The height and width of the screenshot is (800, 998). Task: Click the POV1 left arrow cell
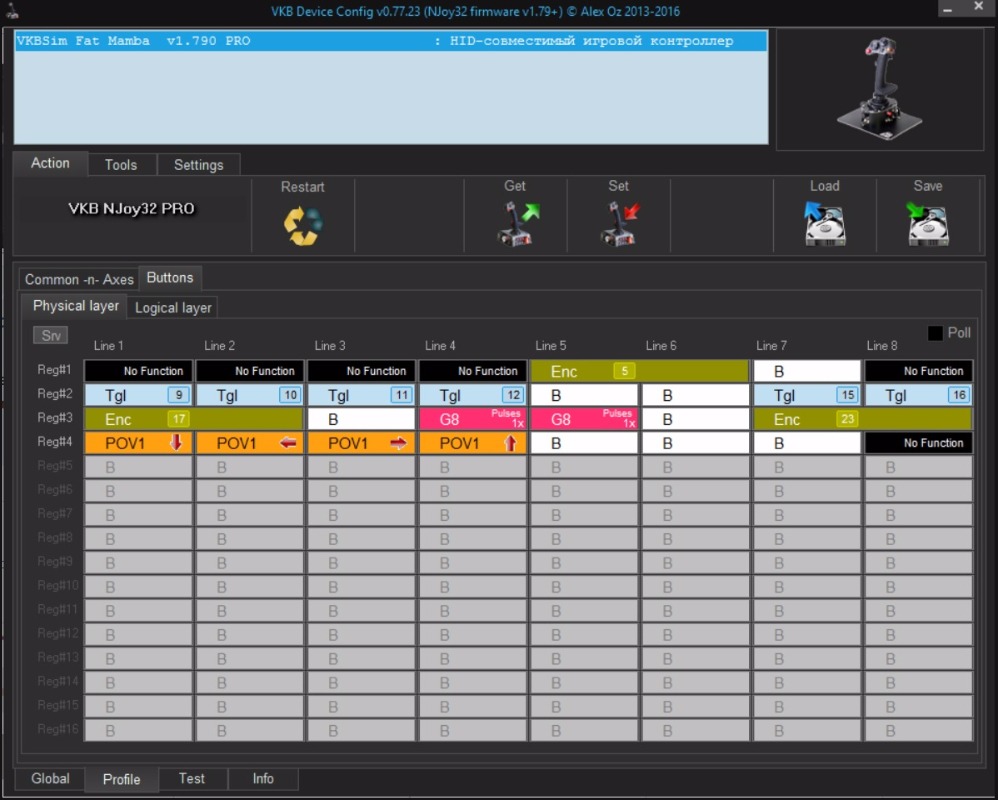(x=250, y=443)
